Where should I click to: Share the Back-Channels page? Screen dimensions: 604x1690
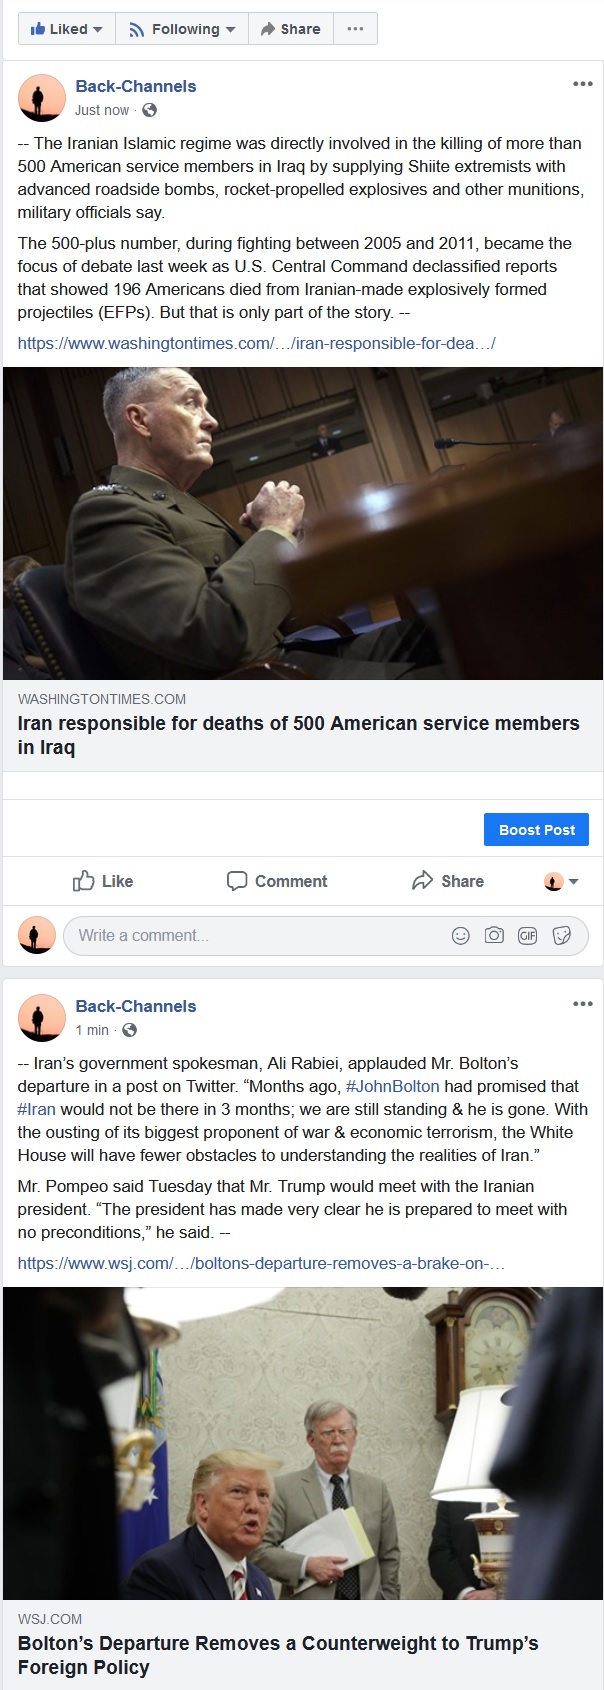click(290, 29)
